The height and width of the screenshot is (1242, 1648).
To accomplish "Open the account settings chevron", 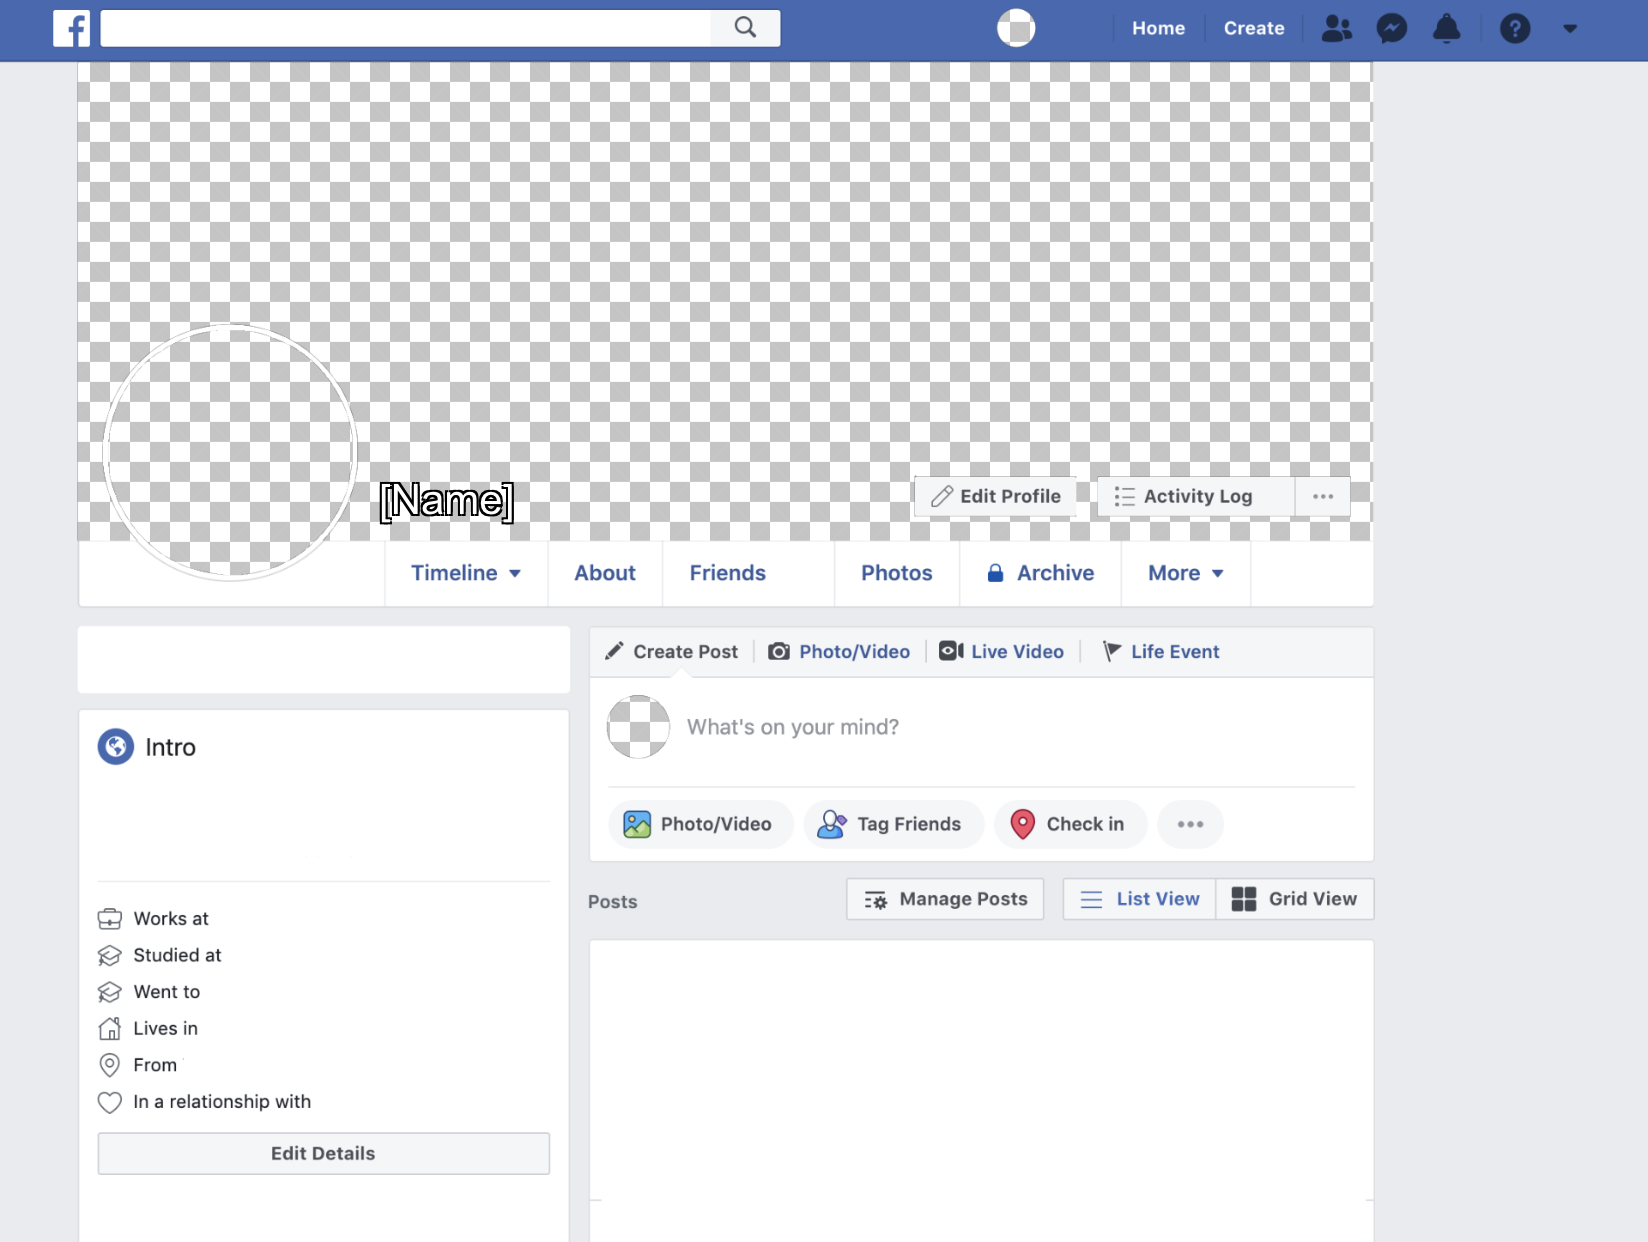I will [1568, 30].
